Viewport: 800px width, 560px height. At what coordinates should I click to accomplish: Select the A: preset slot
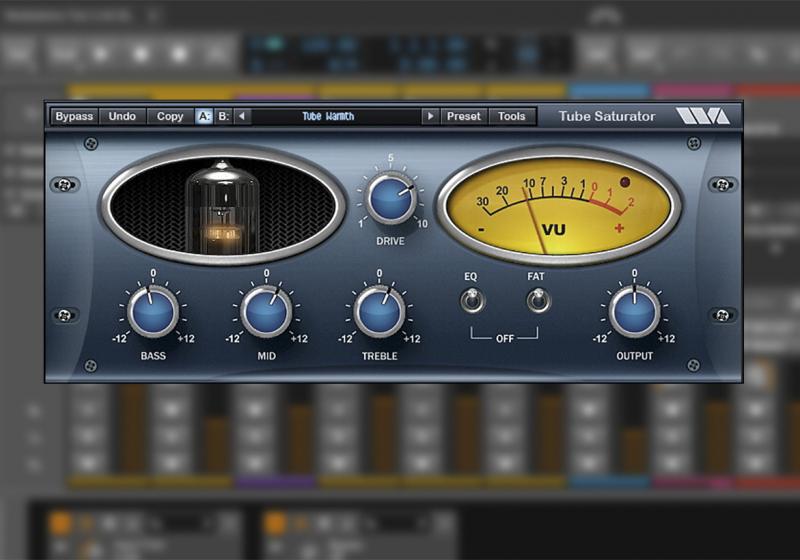click(204, 116)
